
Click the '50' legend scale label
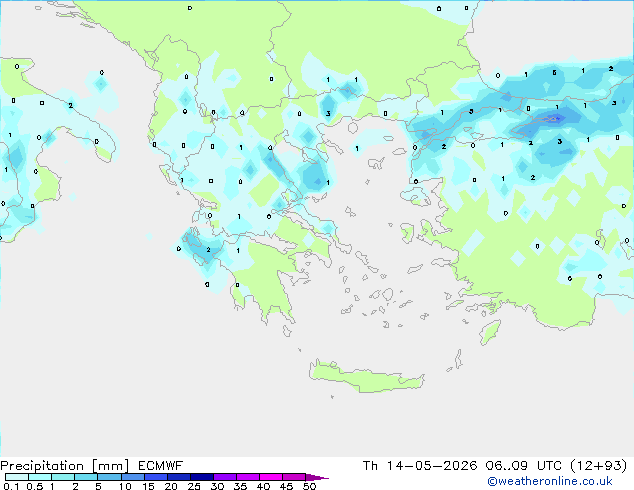pyautogui.click(x=309, y=486)
